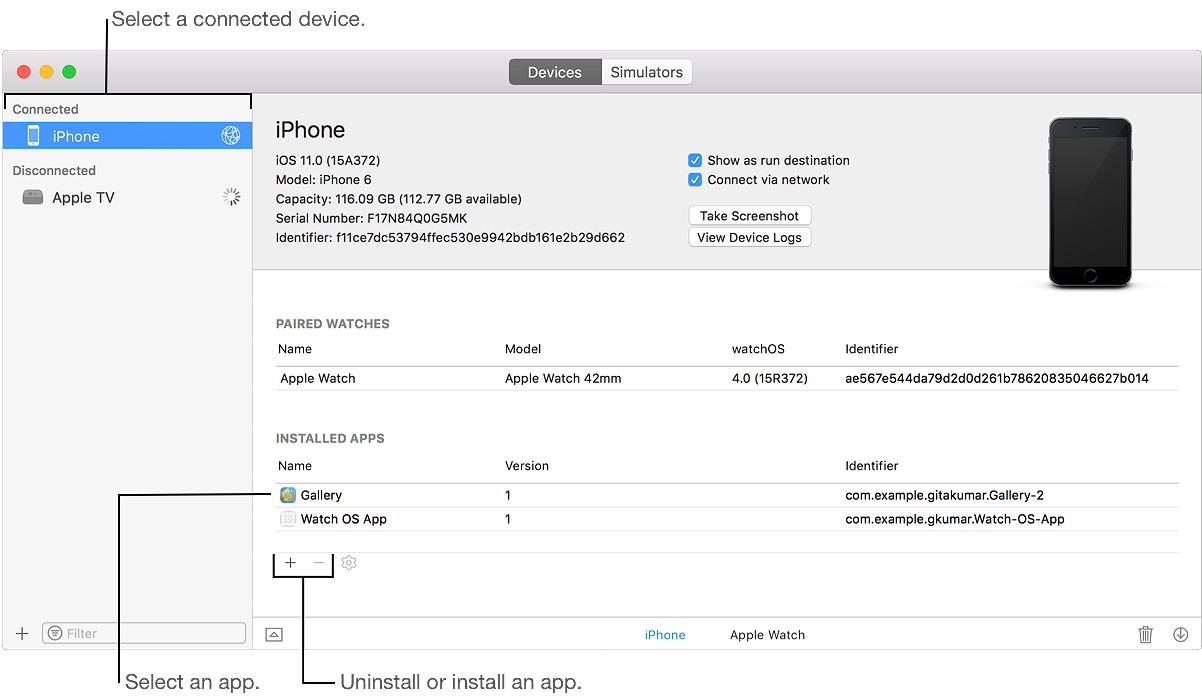Toggle Connect via network checkbox
This screenshot has width=1202, height=700.
tap(695, 180)
